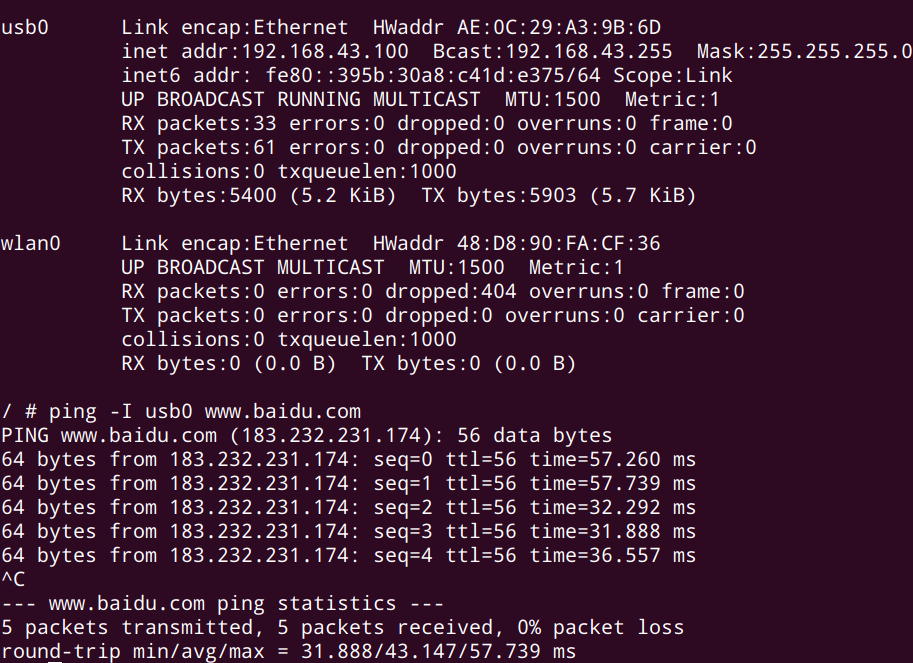Click the seq=4 ping reply line

coord(349,555)
